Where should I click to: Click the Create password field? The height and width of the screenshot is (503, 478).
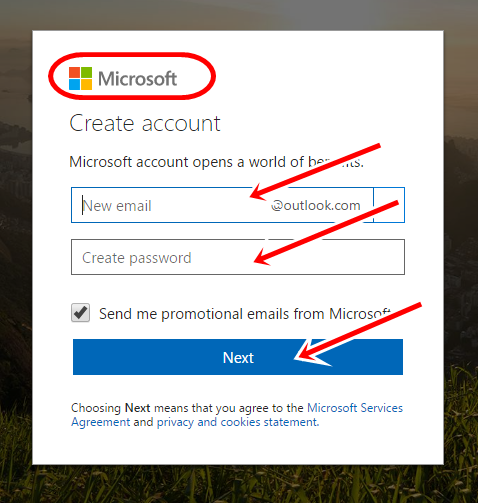tap(238, 257)
